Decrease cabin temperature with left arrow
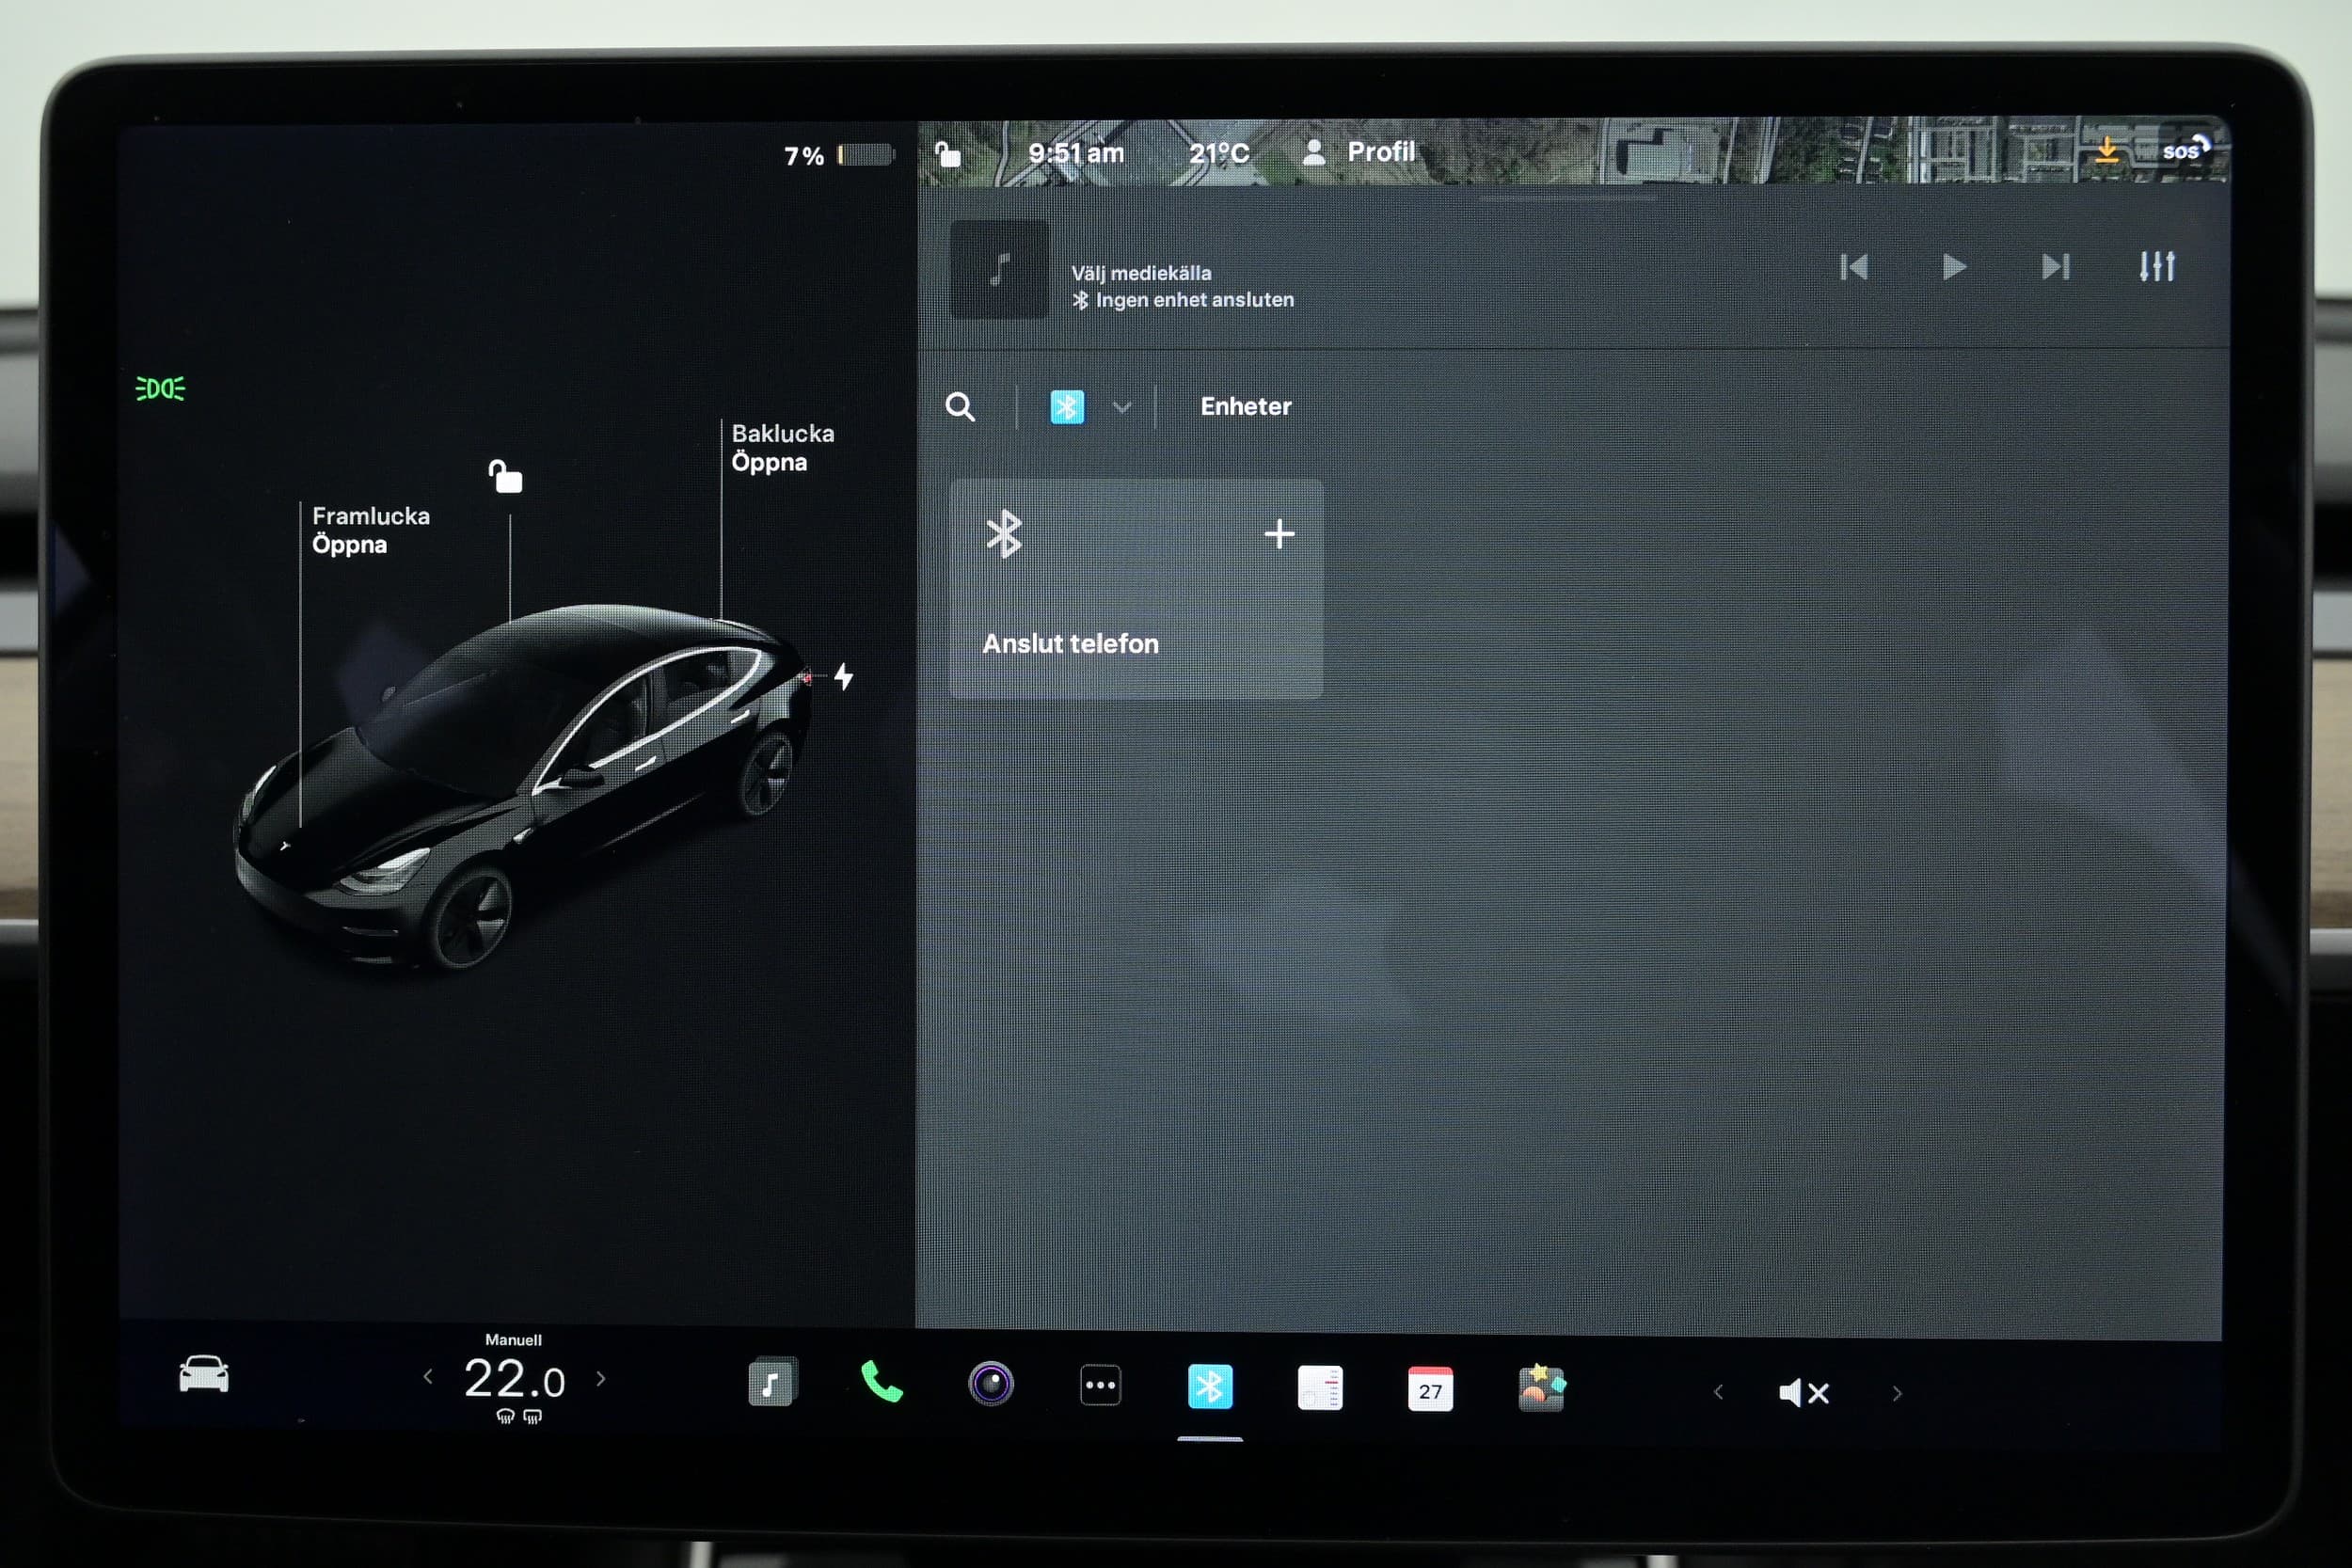The width and height of the screenshot is (2352, 1568). pos(428,1377)
